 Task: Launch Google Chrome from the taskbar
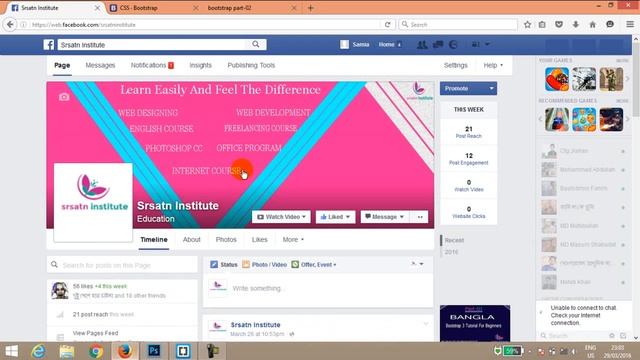coord(96,351)
